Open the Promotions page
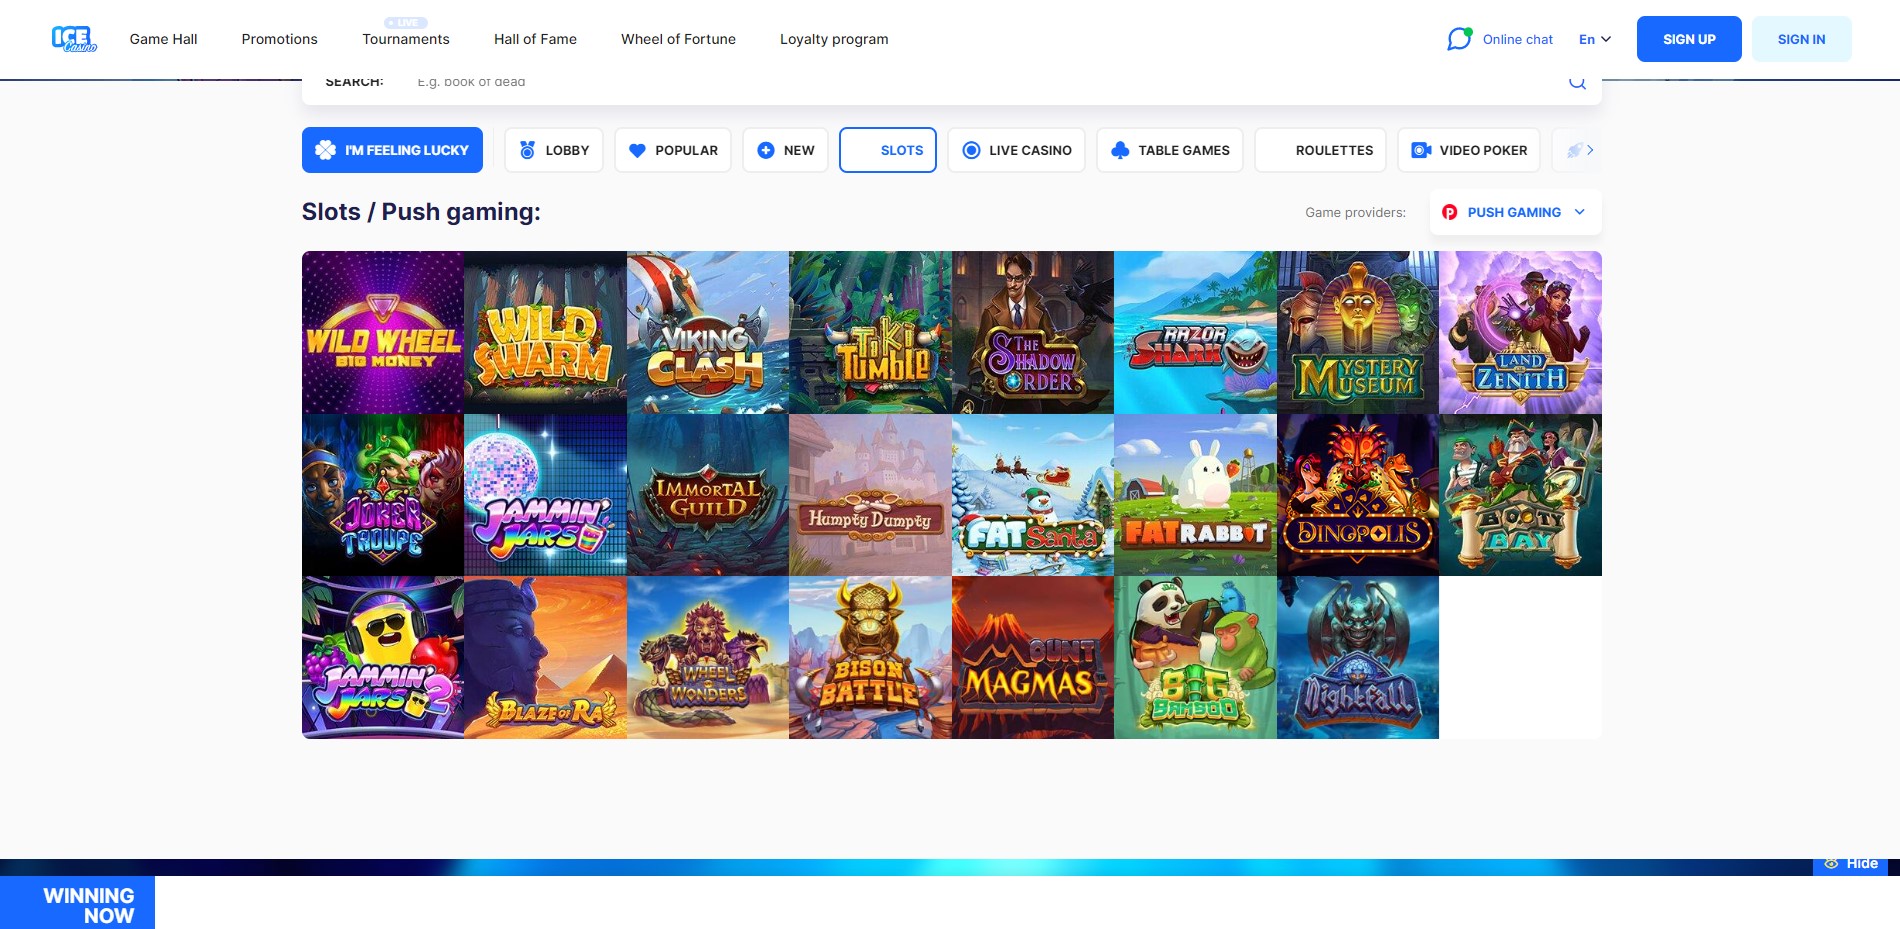The image size is (1900, 929). (279, 39)
